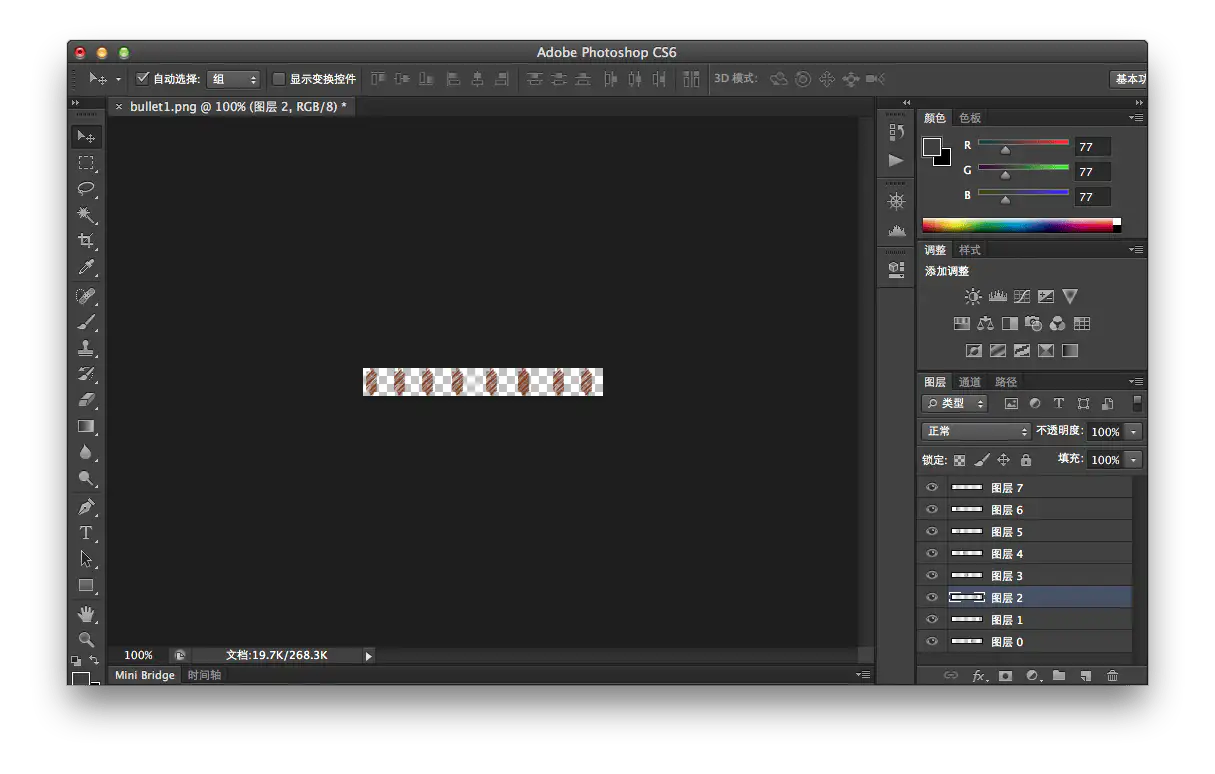The height and width of the screenshot is (774, 1215).
Task: Delete layer using the trash icon
Action: tap(1112, 676)
